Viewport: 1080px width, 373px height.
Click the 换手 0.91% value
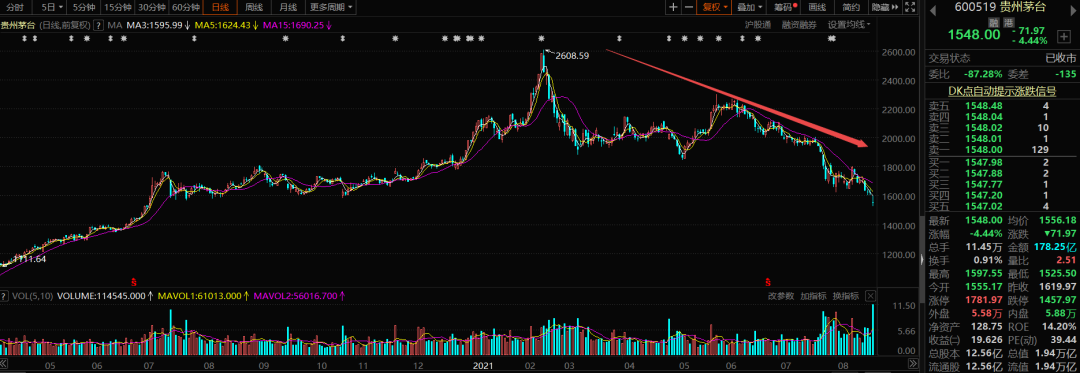coord(988,259)
